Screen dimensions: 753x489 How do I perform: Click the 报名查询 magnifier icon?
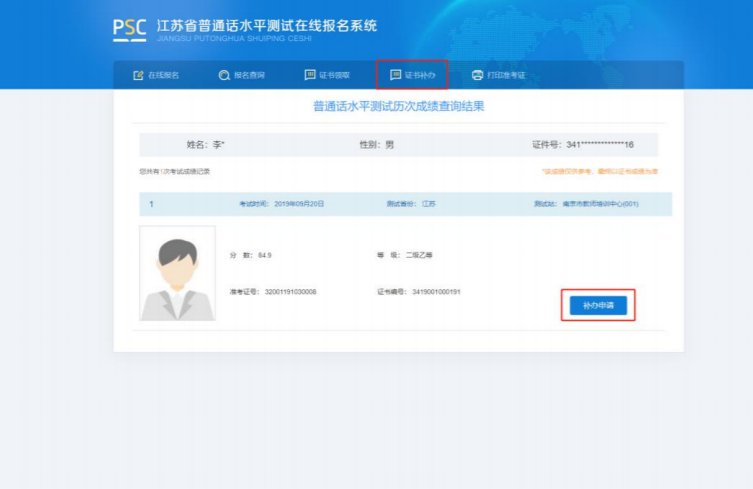[x=224, y=75]
